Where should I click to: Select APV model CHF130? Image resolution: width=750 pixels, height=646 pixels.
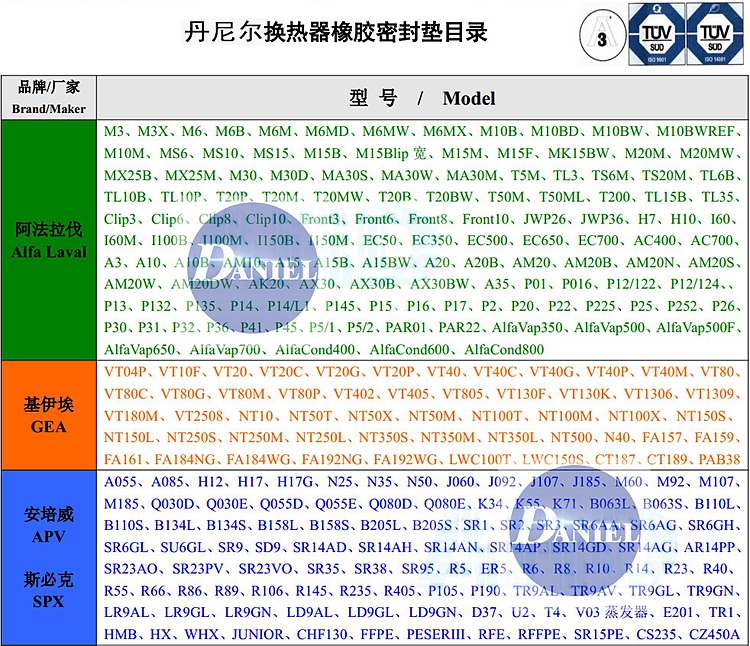[321, 635]
